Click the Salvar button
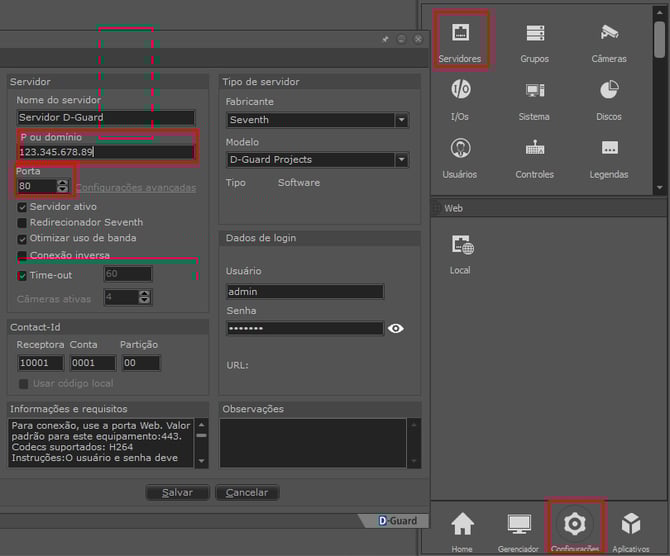The width and height of the screenshot is (670, 556). point(177,493)
